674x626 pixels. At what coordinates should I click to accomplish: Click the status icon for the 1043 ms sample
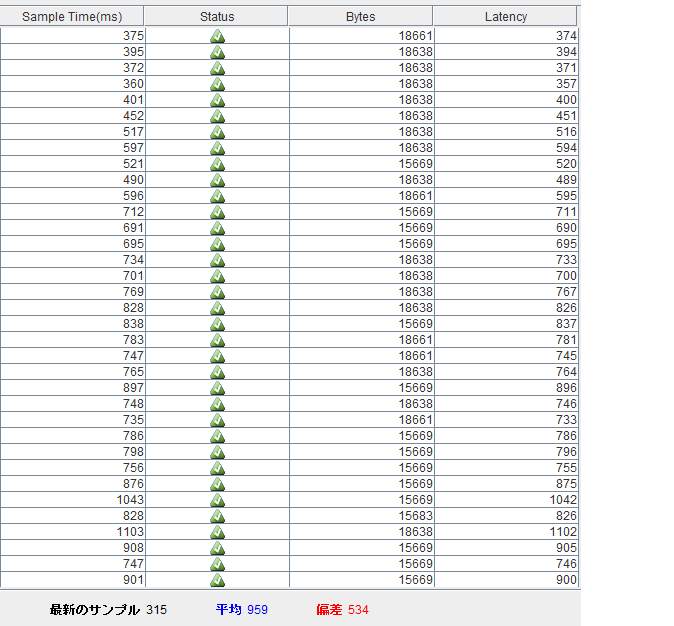pos(217,500)
